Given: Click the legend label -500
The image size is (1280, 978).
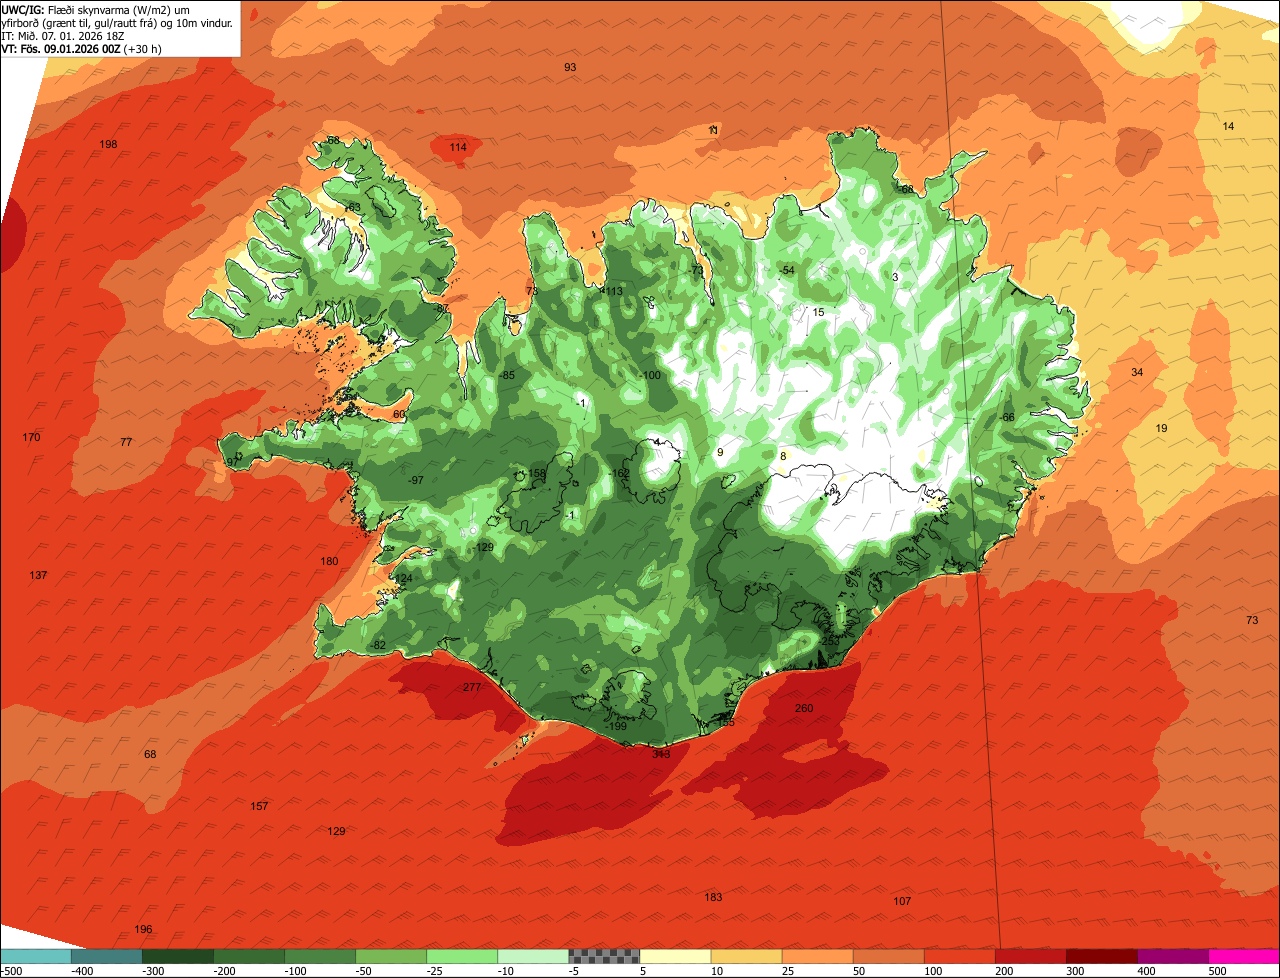Looking at the screenshot, I should (x=12, y=971).
